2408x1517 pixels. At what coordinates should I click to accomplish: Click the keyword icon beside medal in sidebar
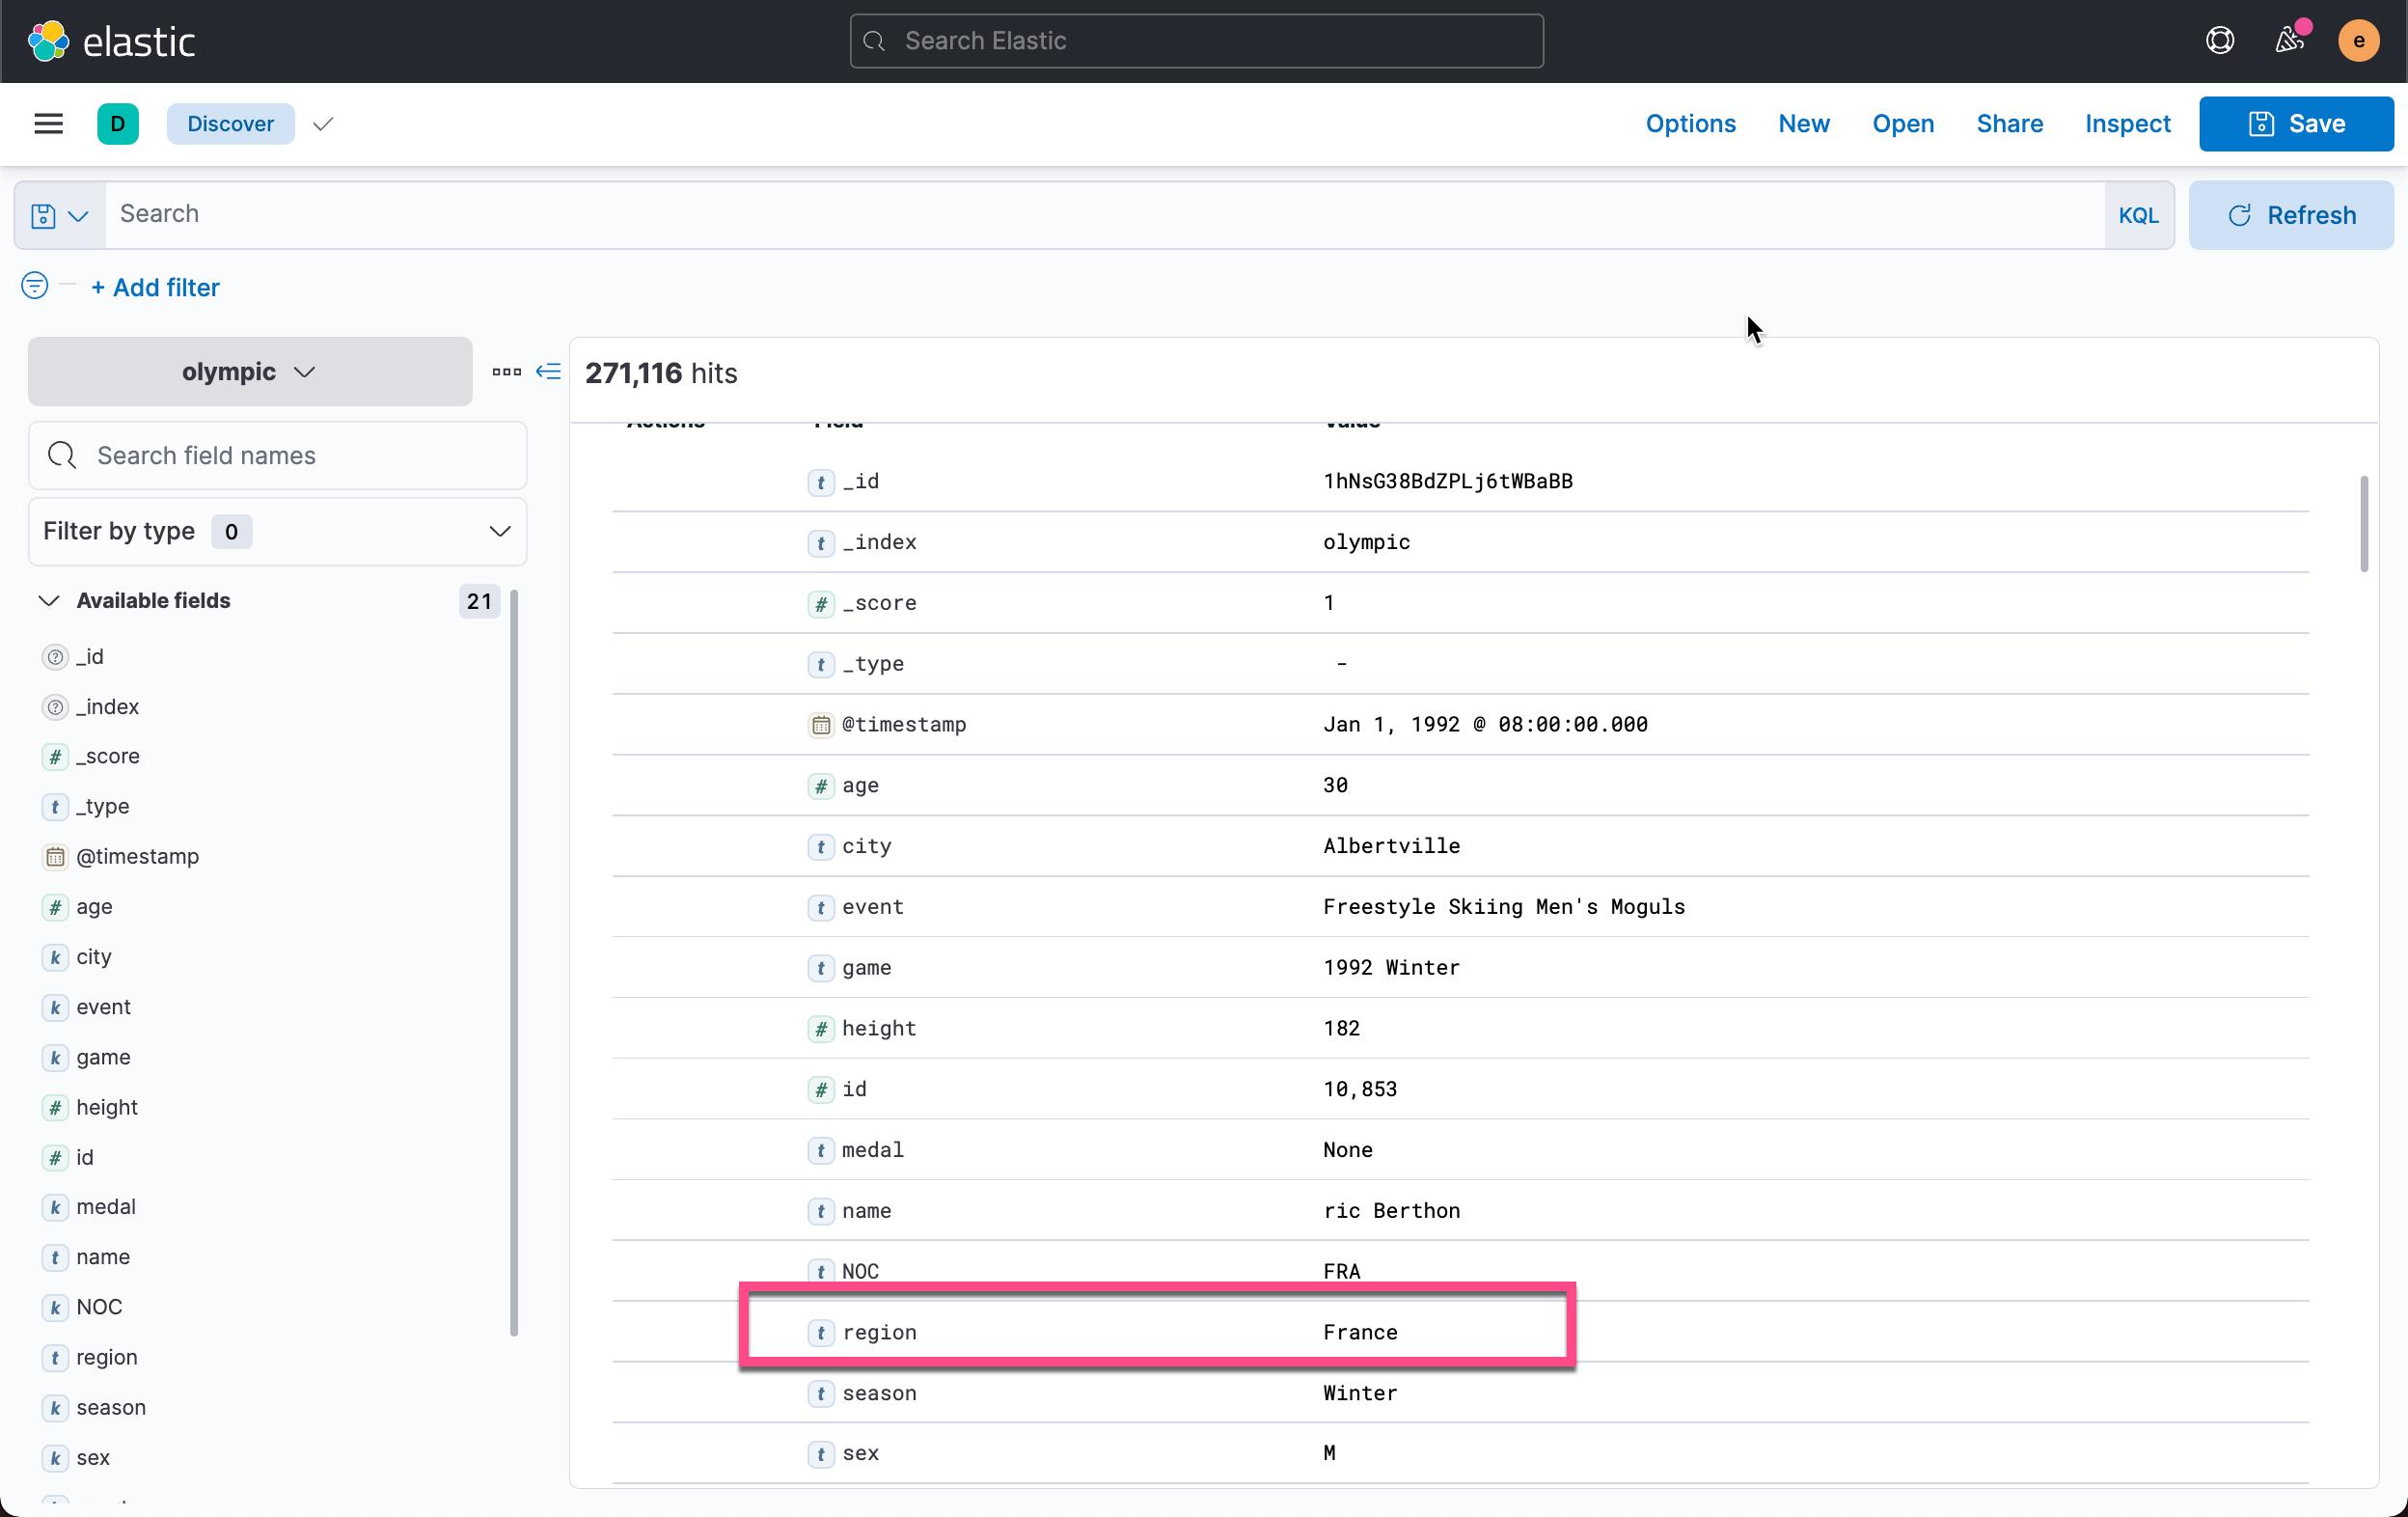(x=55, y=1207)
